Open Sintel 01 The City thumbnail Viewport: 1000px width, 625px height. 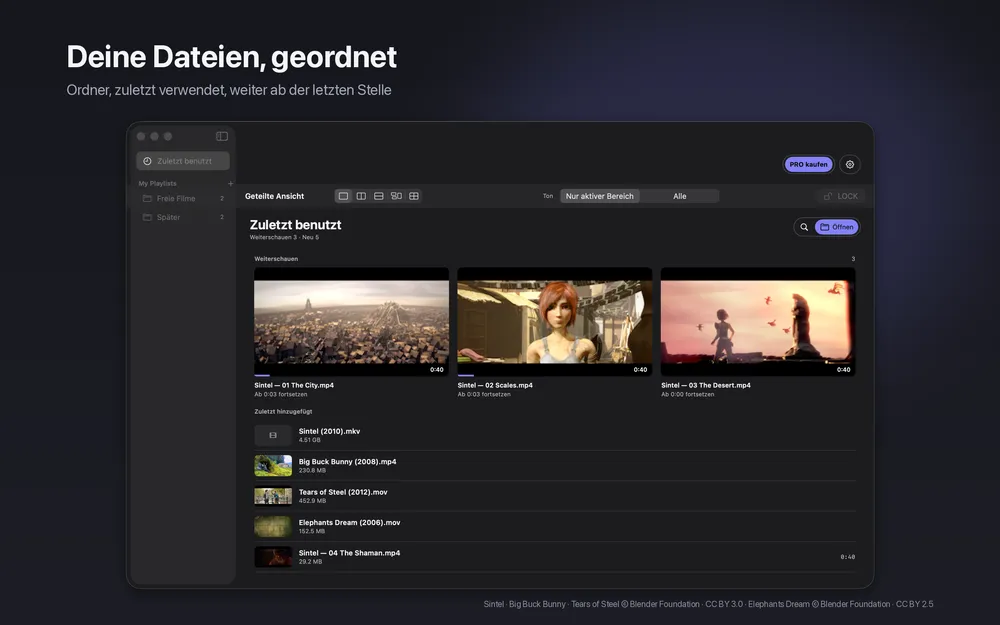click(351, 321)
